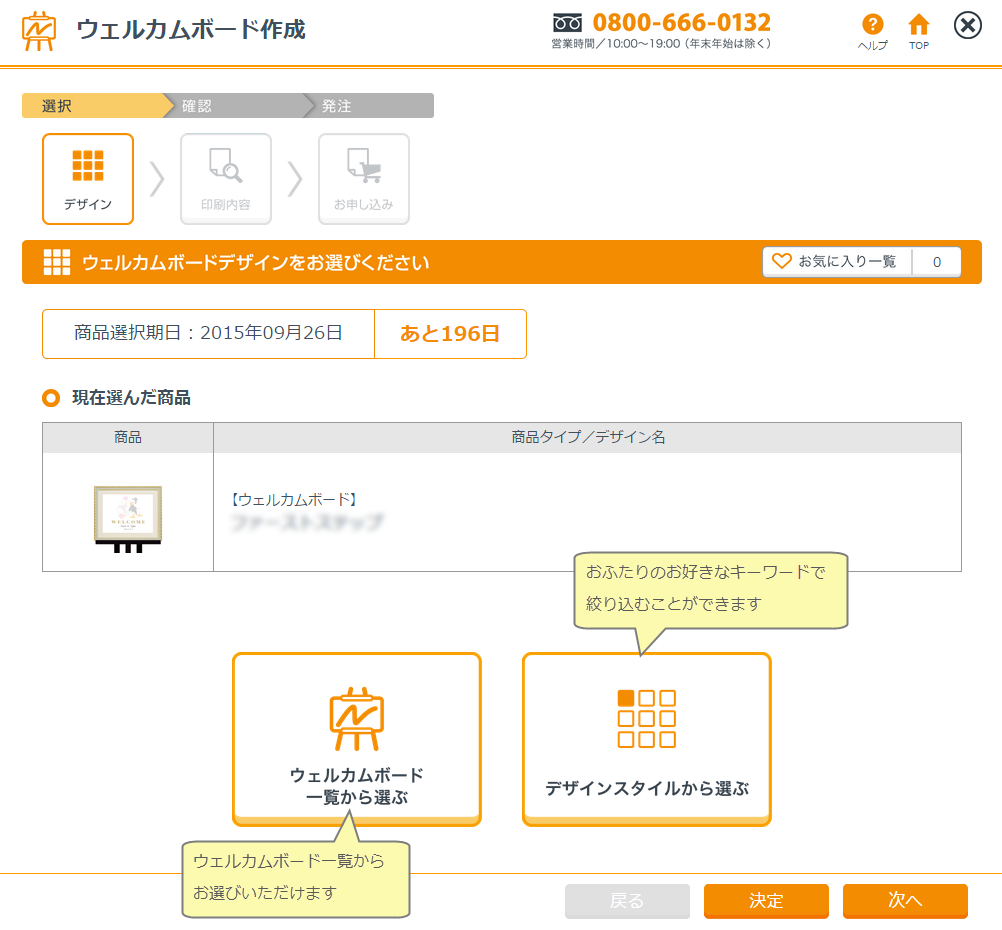Choose デザインスタイルから選ぶ option
This screenshot has width=1002, height=930.
(647, 739)
